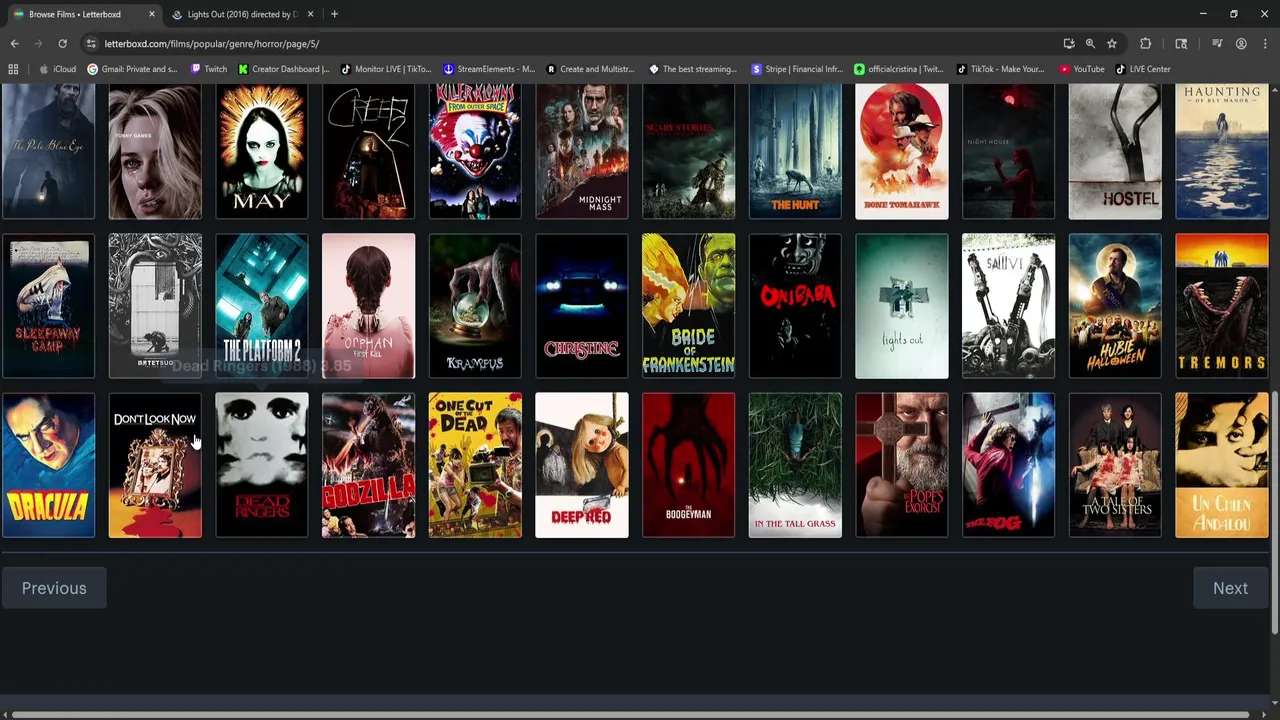Open The Hunt poster
1280x720 pixels.
[x=795, y=151]
